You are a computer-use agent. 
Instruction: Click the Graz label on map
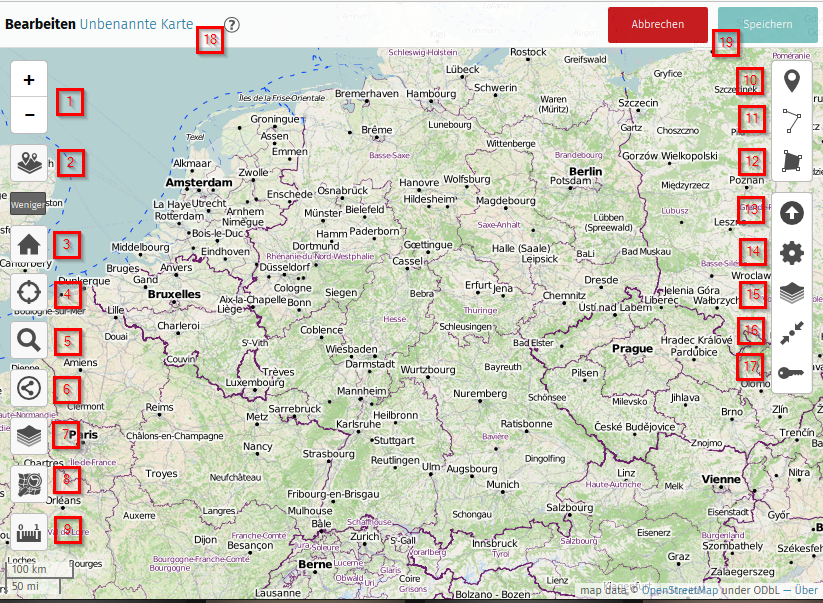pyautogui.click(x=679, y=556)
